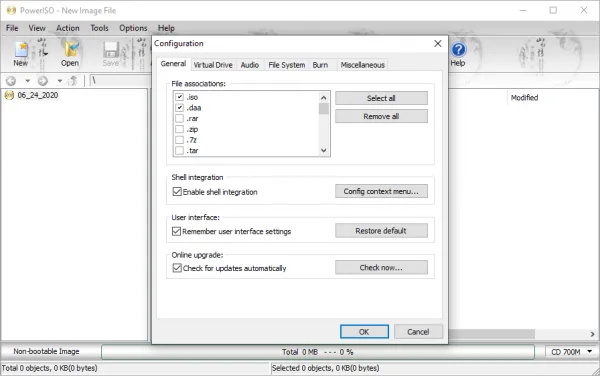Screen dimensions: 600x376
Task: Open the back history dropdown arrow
Action: tap(27, 81)
